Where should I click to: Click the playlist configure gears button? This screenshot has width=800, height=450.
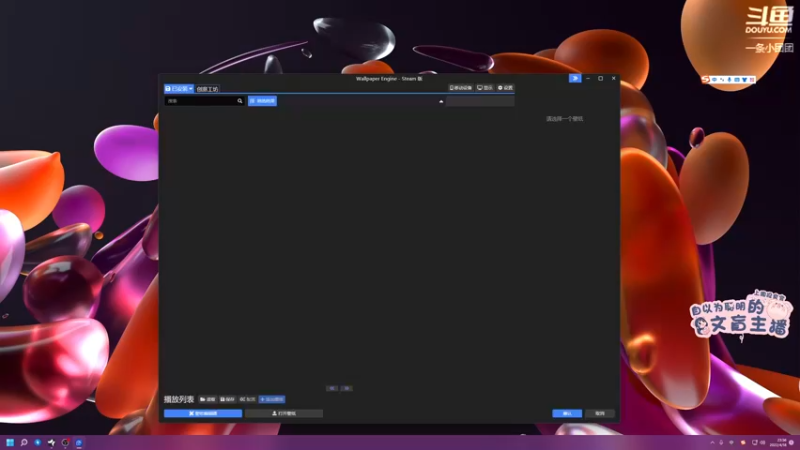247,399
